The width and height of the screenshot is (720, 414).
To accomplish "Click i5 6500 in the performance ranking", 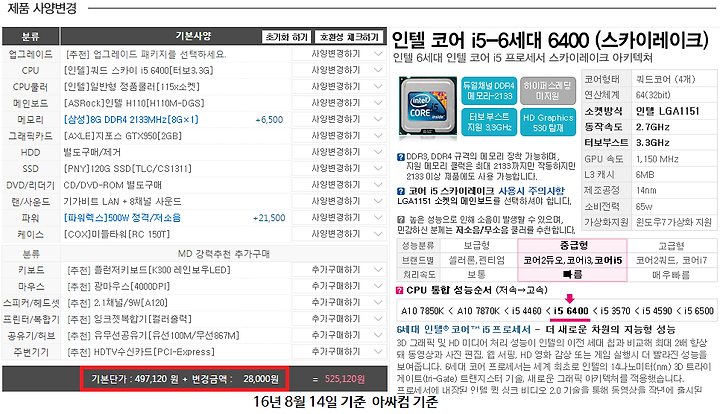I will [x=699, y=311].
